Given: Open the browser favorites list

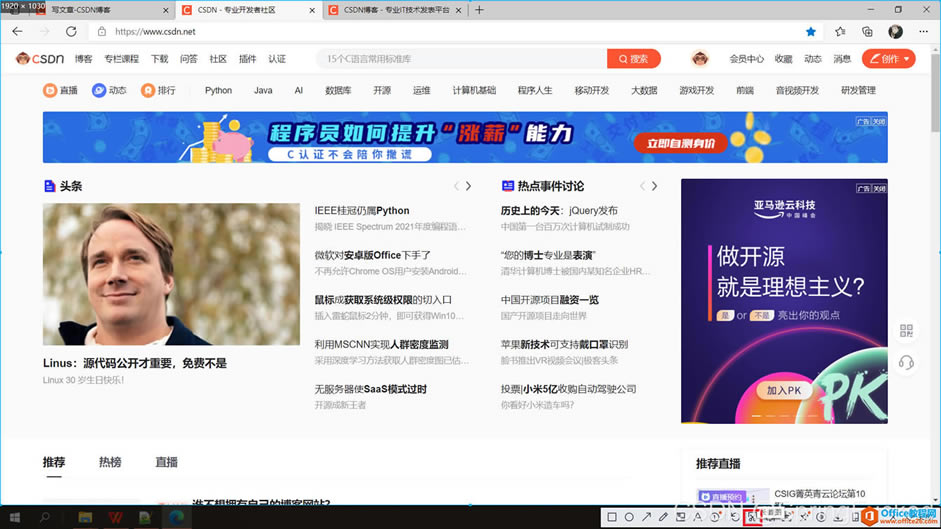Looking at the screenshot, I should (x=840, y=31).
